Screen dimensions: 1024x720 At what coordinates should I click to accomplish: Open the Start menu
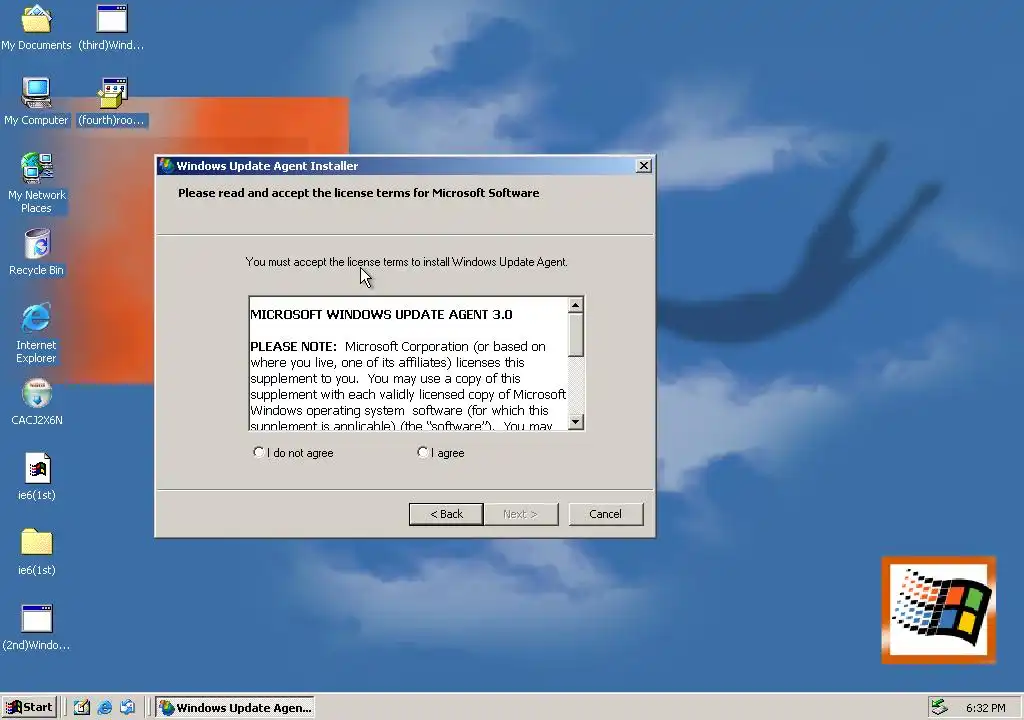pos(29,707)
